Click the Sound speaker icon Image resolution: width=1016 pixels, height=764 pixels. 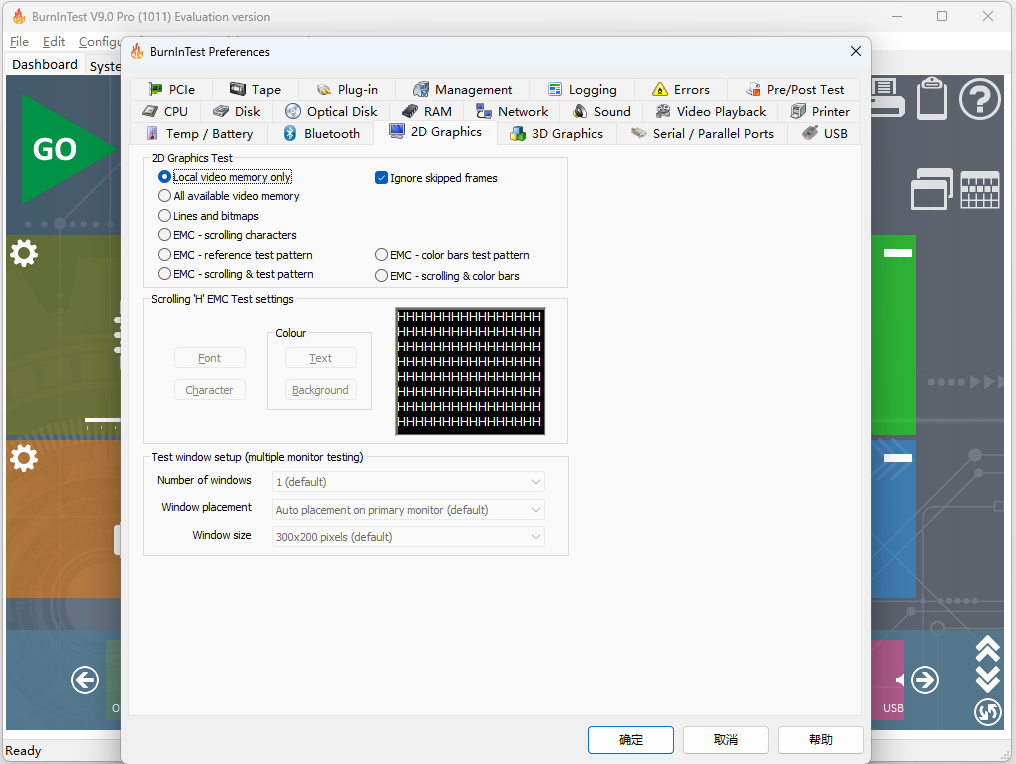click(x=580, y=111)
